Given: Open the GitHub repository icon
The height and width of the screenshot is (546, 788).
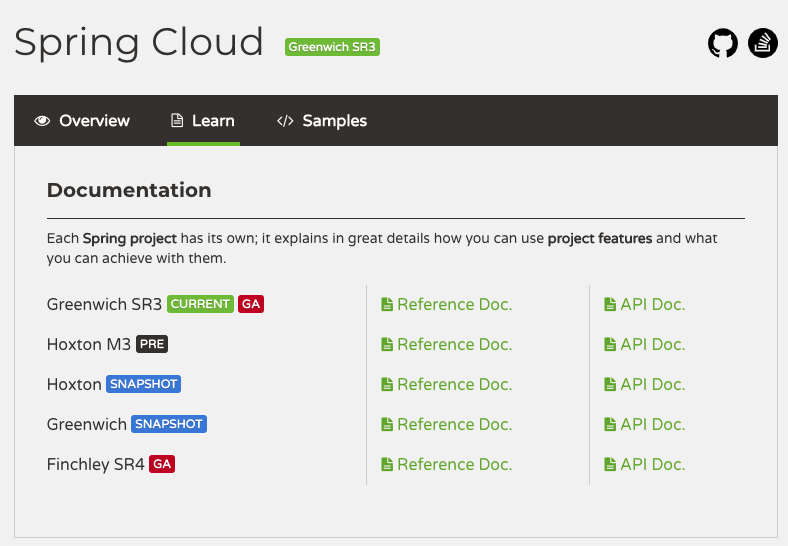Looking at the screenshot, I should tap(723, 43).
